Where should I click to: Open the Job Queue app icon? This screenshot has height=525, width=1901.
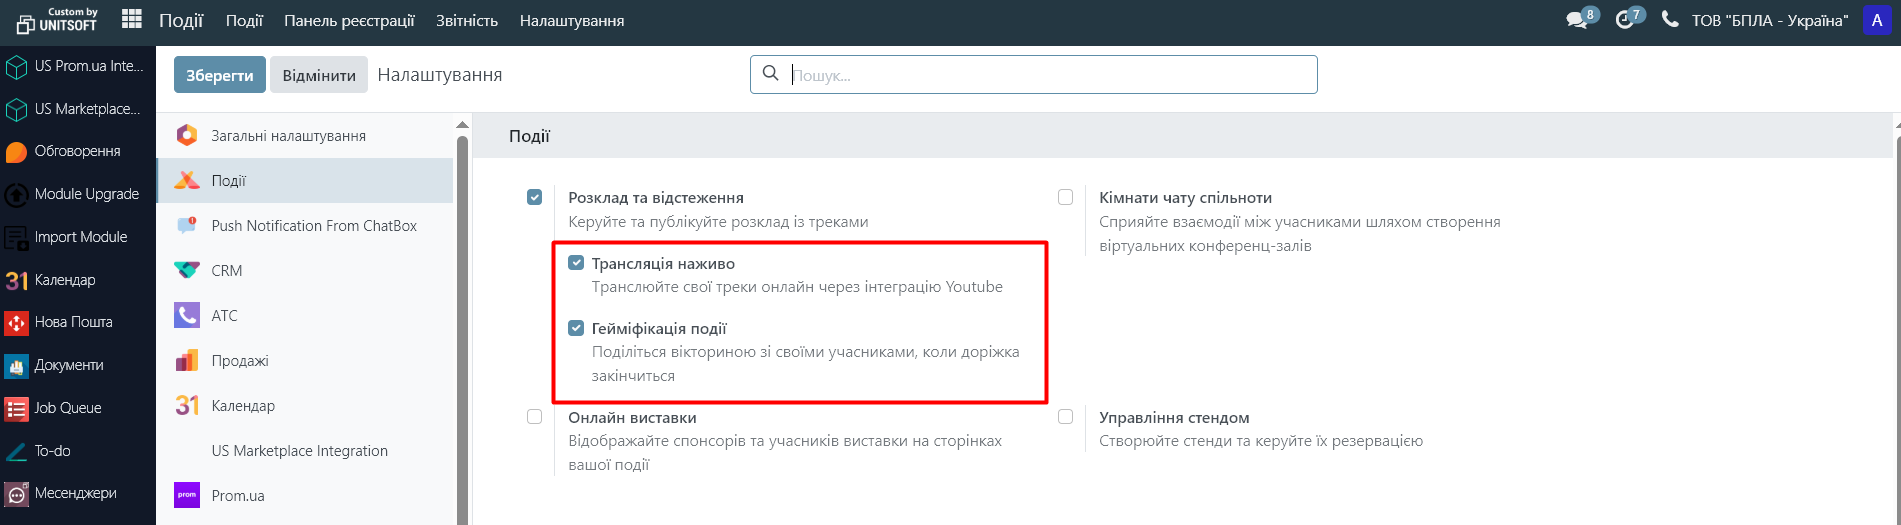[x=16, y=408]
